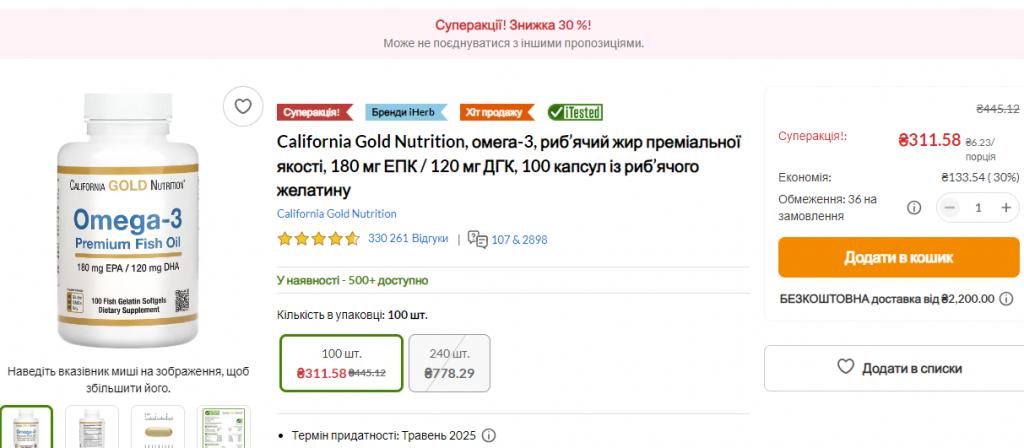
Task: Select the softgel capsule thumbnail
Action: point(157,427)
